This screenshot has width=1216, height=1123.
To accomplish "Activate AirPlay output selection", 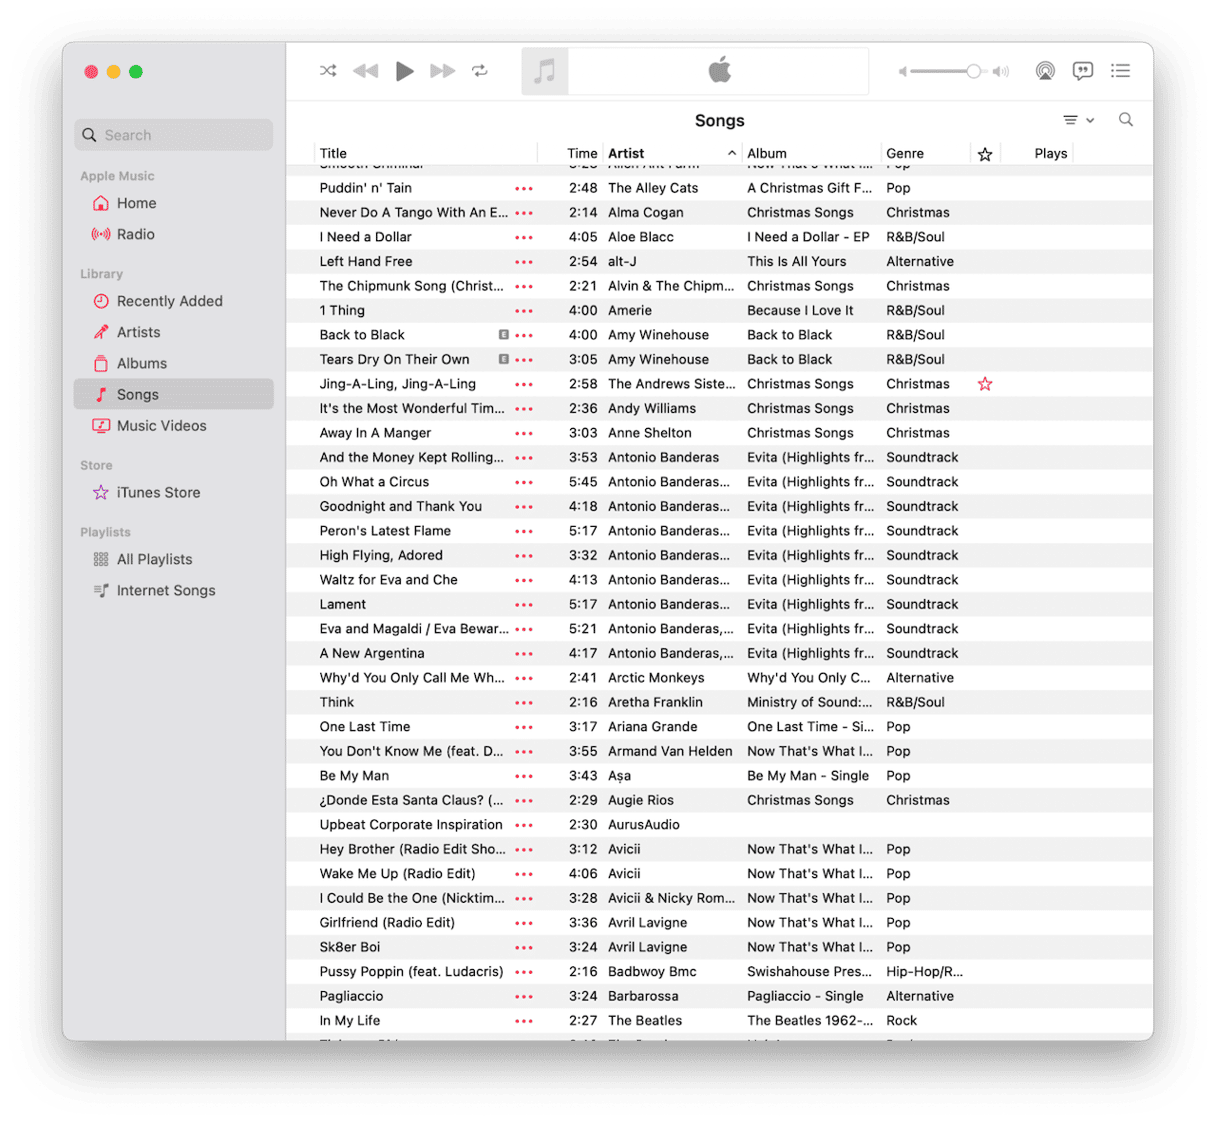I will 1045,71.
